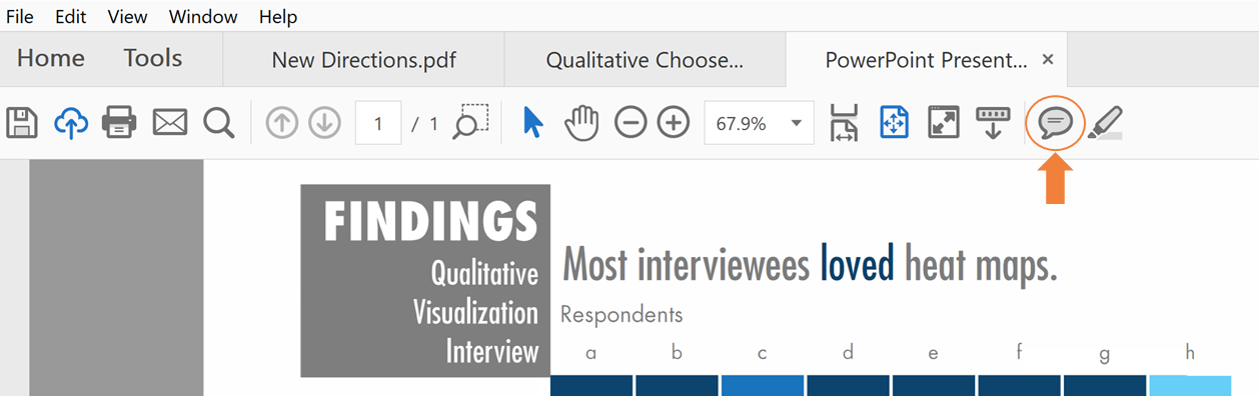Choose the Hand pan tool
Viewport: 1259px width, 396px height.
(x=581, y=123)
